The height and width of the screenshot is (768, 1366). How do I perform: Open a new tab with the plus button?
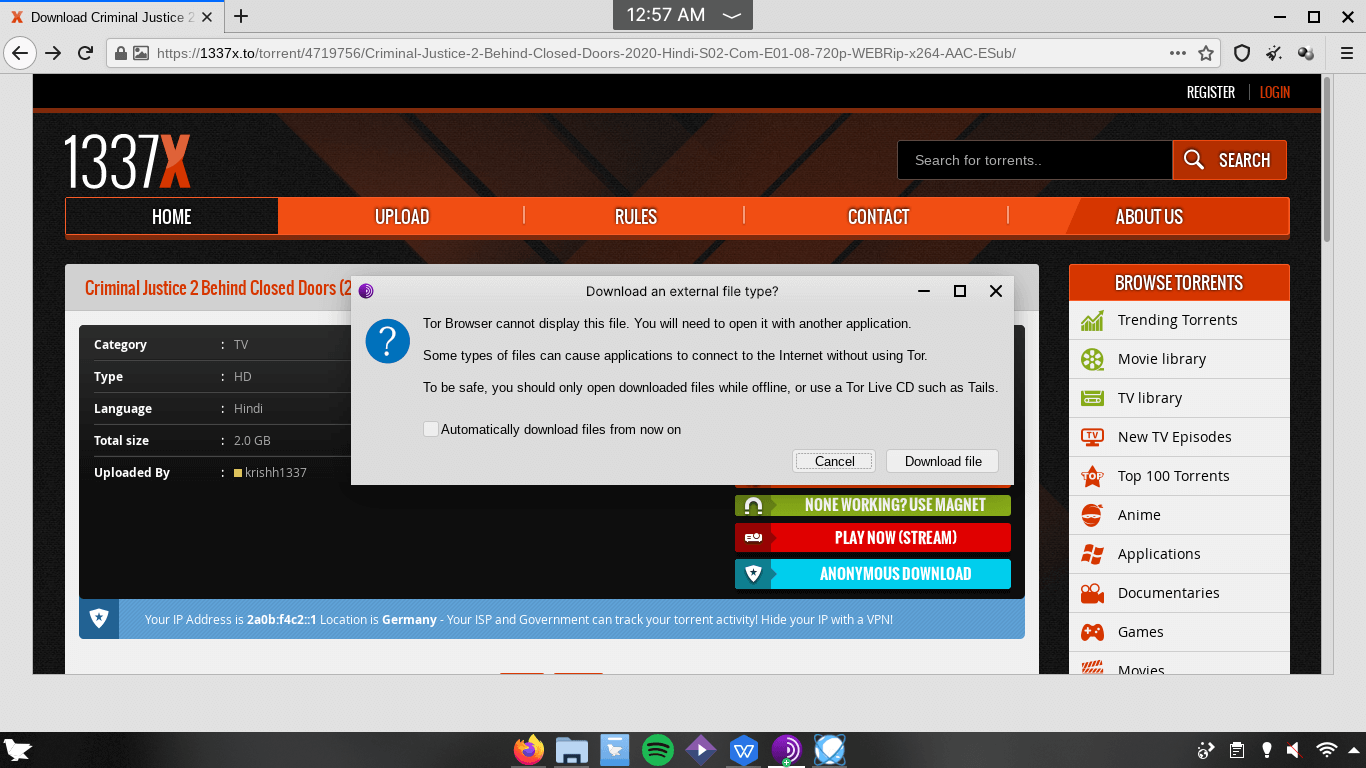[241, 16]
